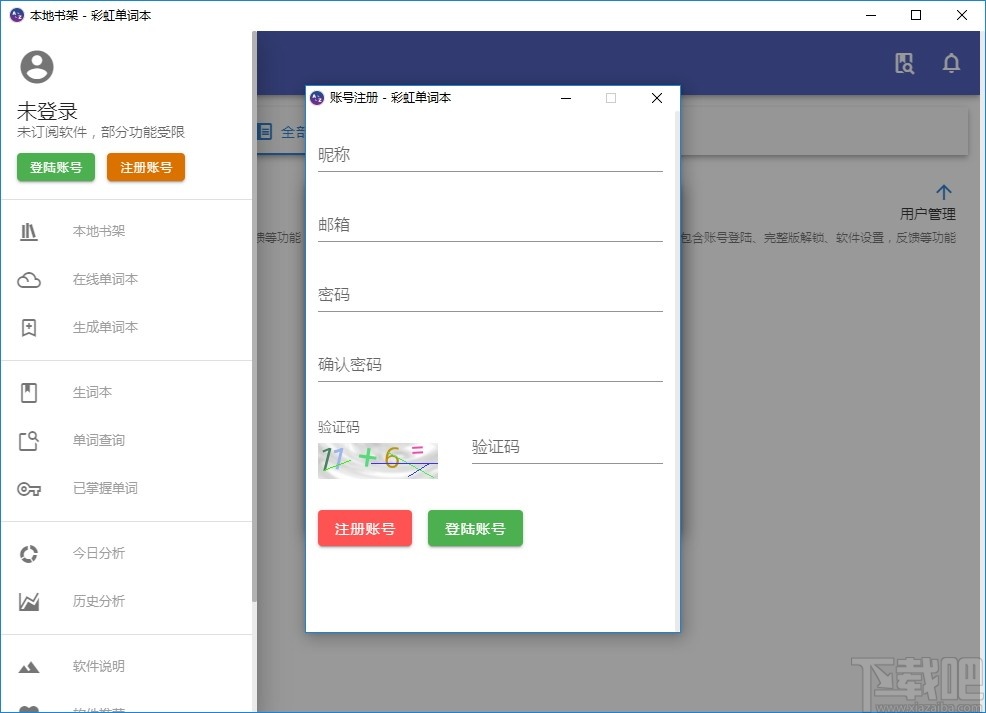Click the user avatar icon in sidebar

37,67
